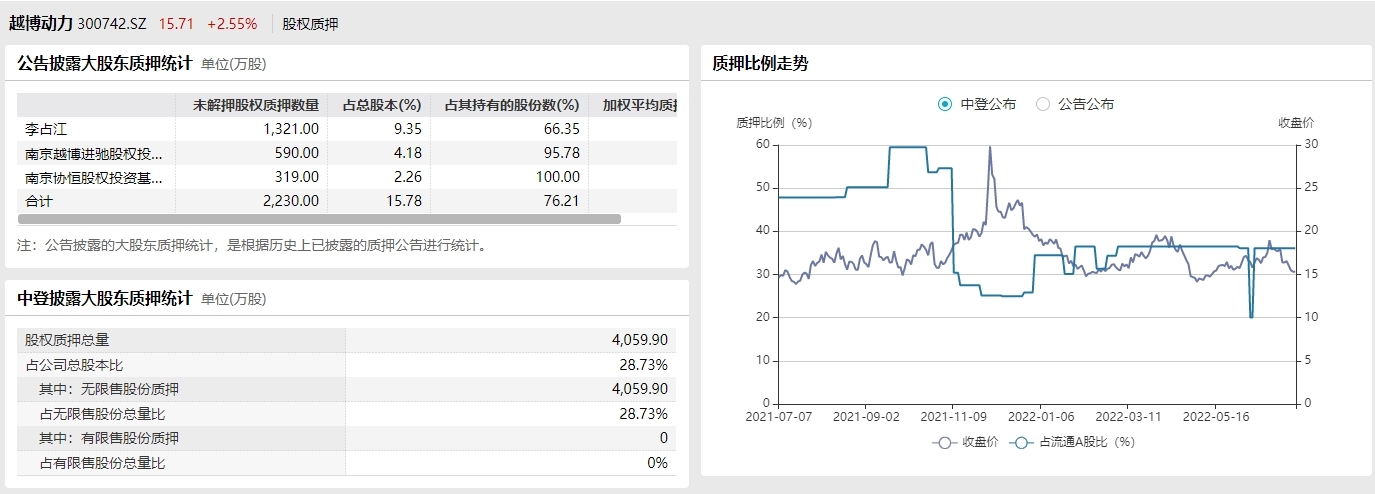Select the 中登公布 radio button
This screenshot has width=1375, height=494.
coord(945,104)
